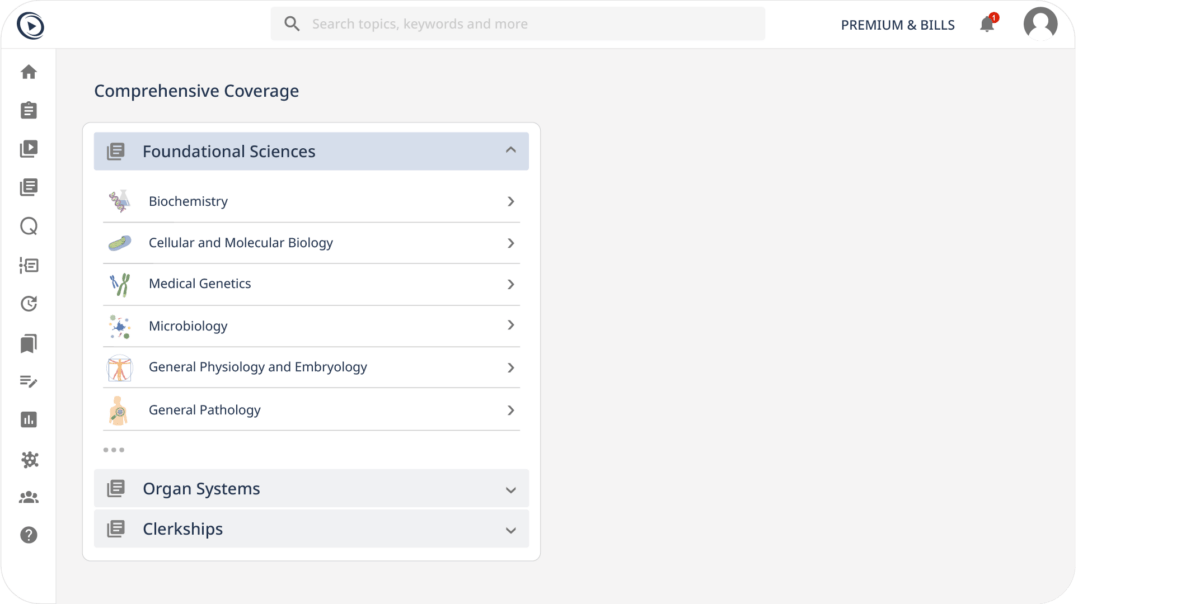This screenshot has width=1200, height=604.
Task: Open the community group icon in sidebar
Action: point(28,497)
